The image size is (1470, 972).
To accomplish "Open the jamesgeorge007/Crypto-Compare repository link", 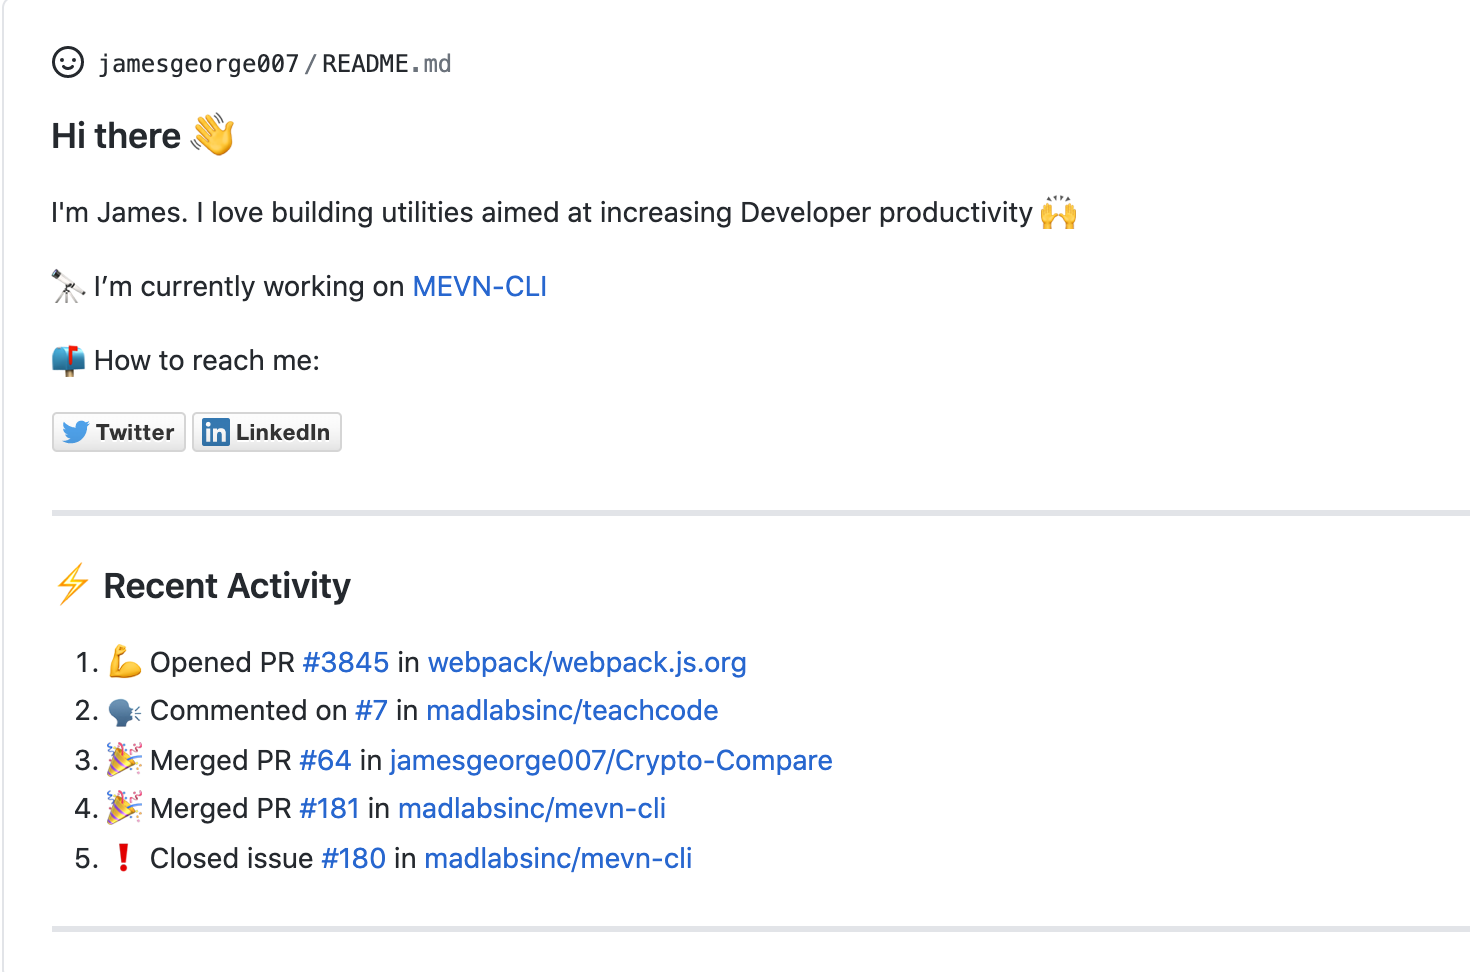I will (611, 760).
